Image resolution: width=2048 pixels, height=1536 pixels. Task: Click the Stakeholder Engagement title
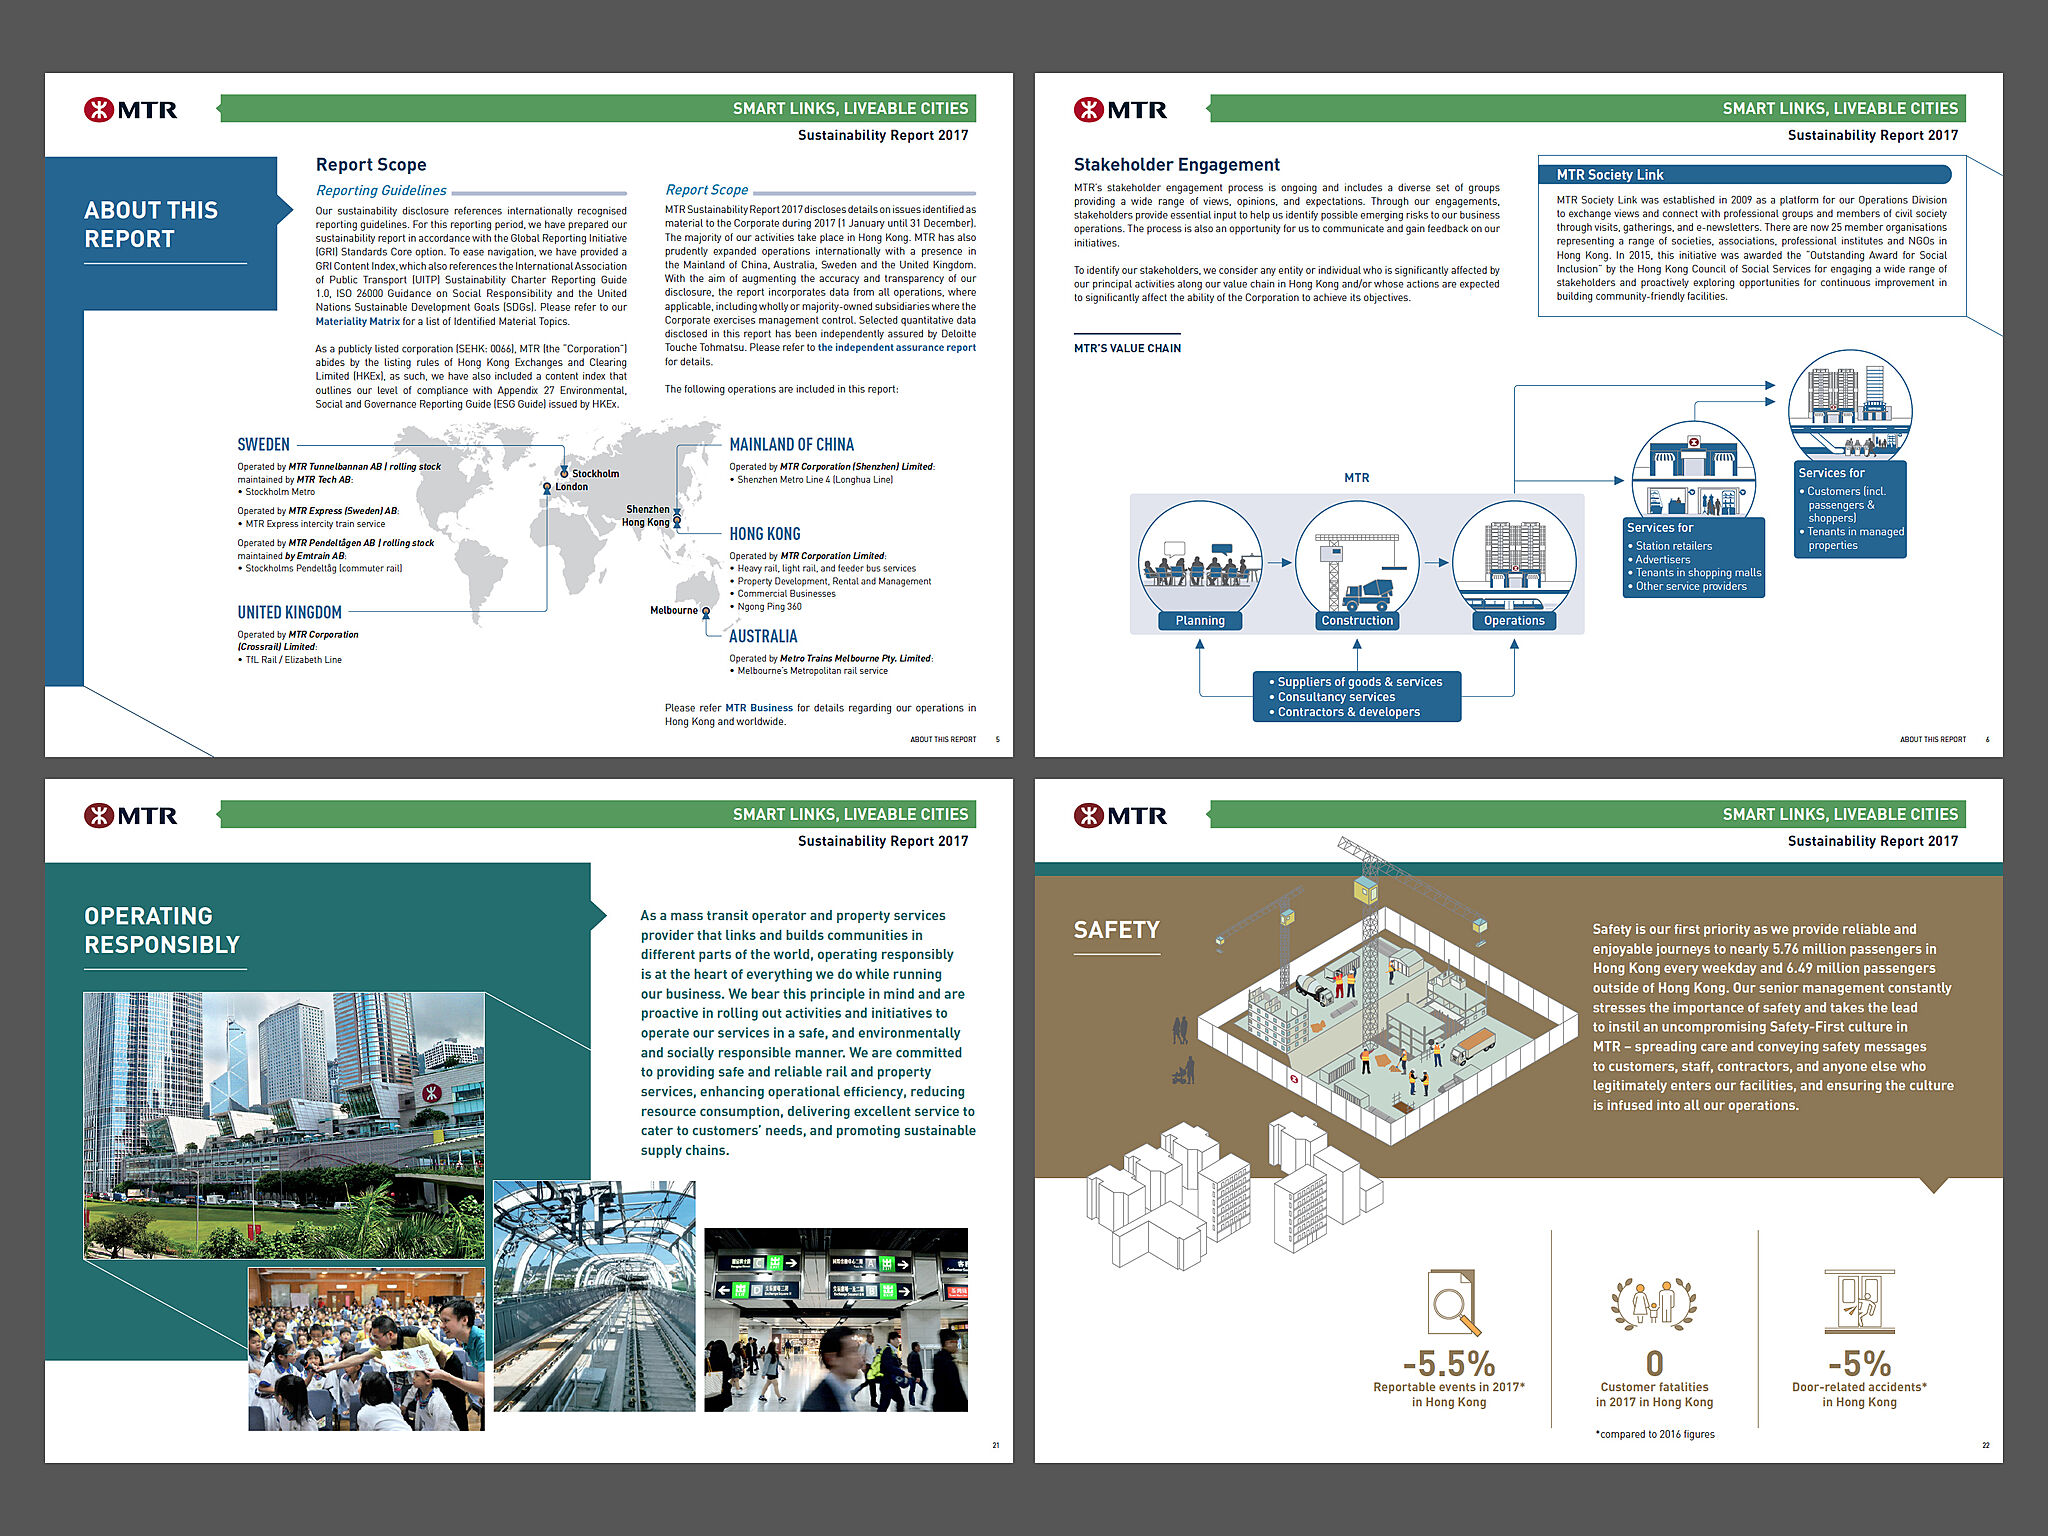pyautogui.click(x=1177, y=165)
